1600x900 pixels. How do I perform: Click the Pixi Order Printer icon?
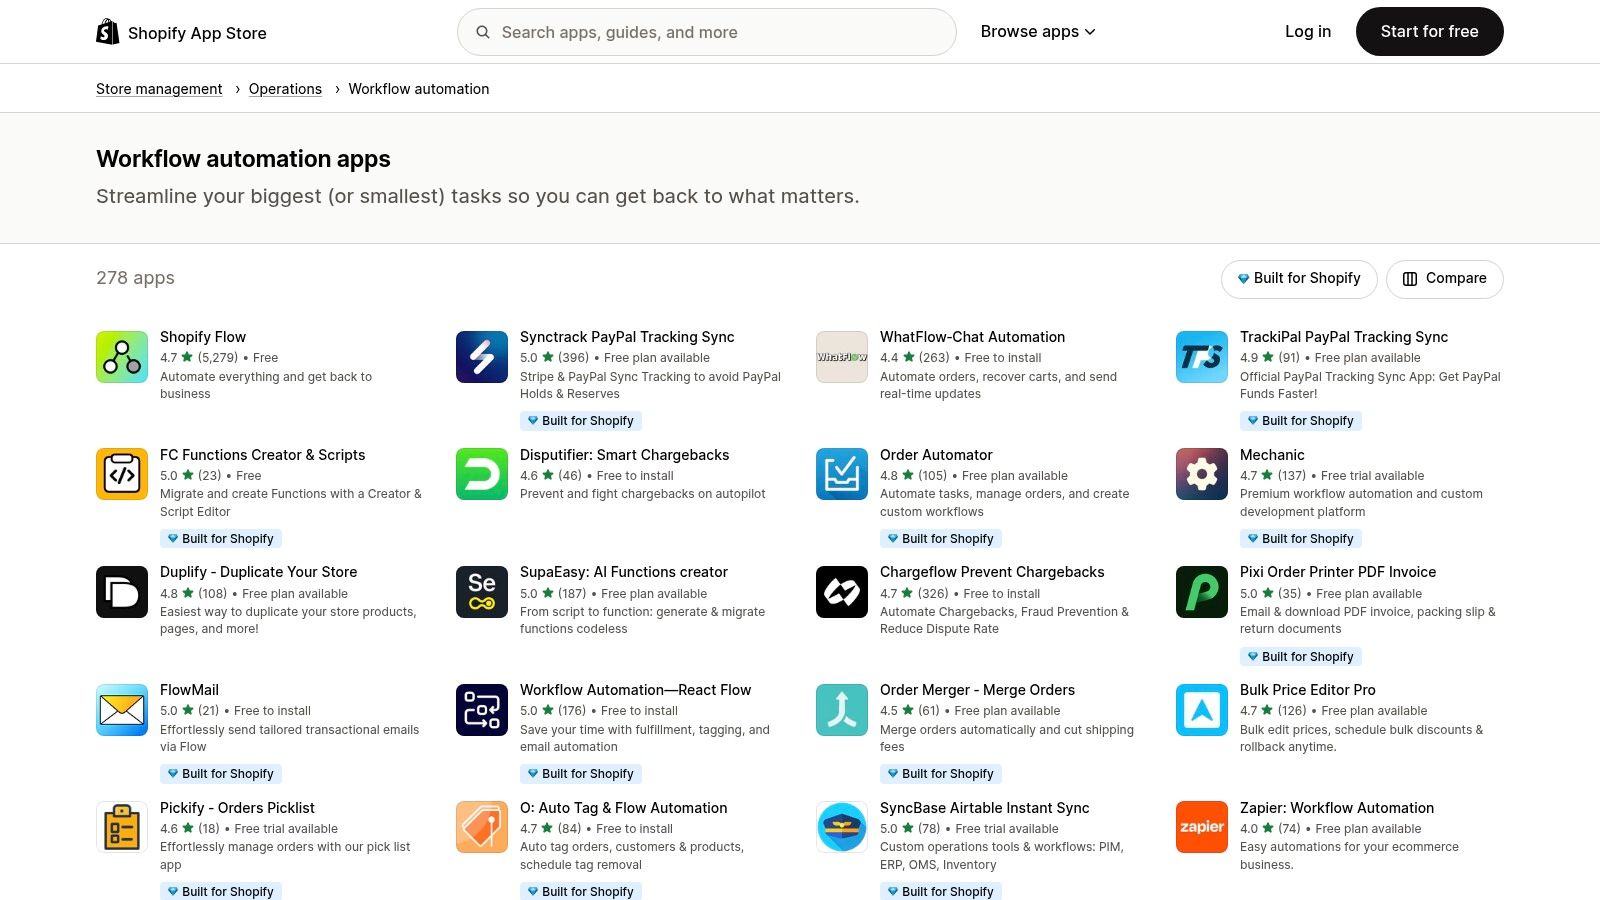point(1201,591)
